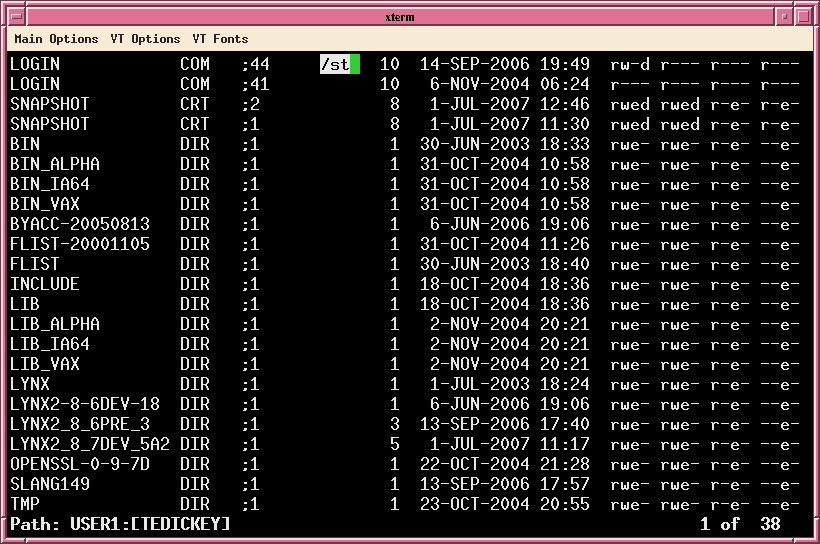Image resolution: width=820 pixels, height=544 pixels.
Task: Select the LYNX2_8_7DEV_5A2 directory
Action: click(90, 444)
